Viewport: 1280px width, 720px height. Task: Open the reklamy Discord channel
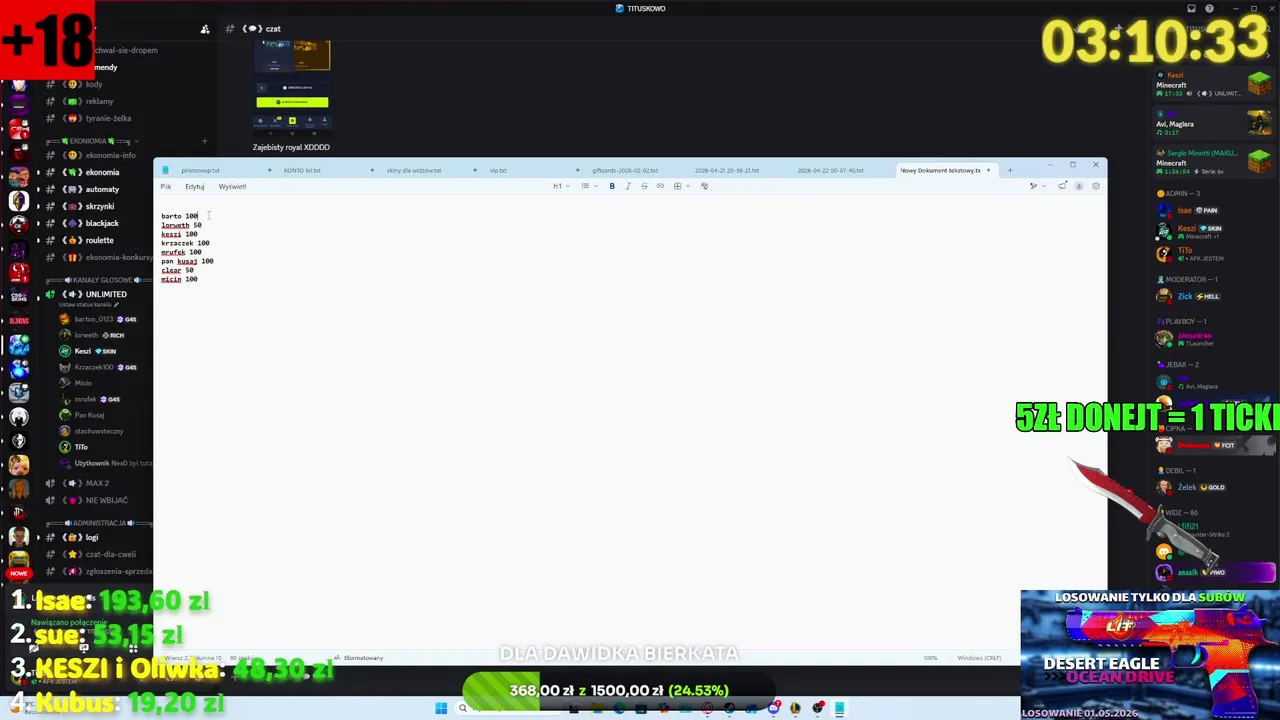[98, 101]
